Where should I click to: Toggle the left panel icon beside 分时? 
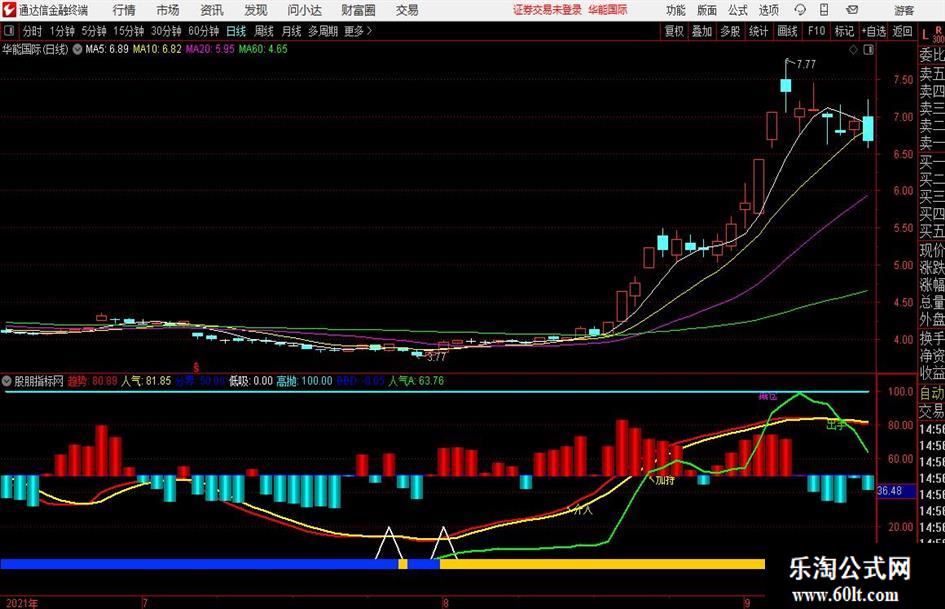point(9,31)
